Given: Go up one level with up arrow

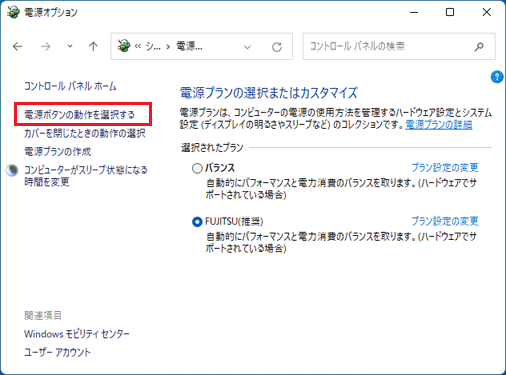Looking at the screenshot, I should [x=93, y=46].
